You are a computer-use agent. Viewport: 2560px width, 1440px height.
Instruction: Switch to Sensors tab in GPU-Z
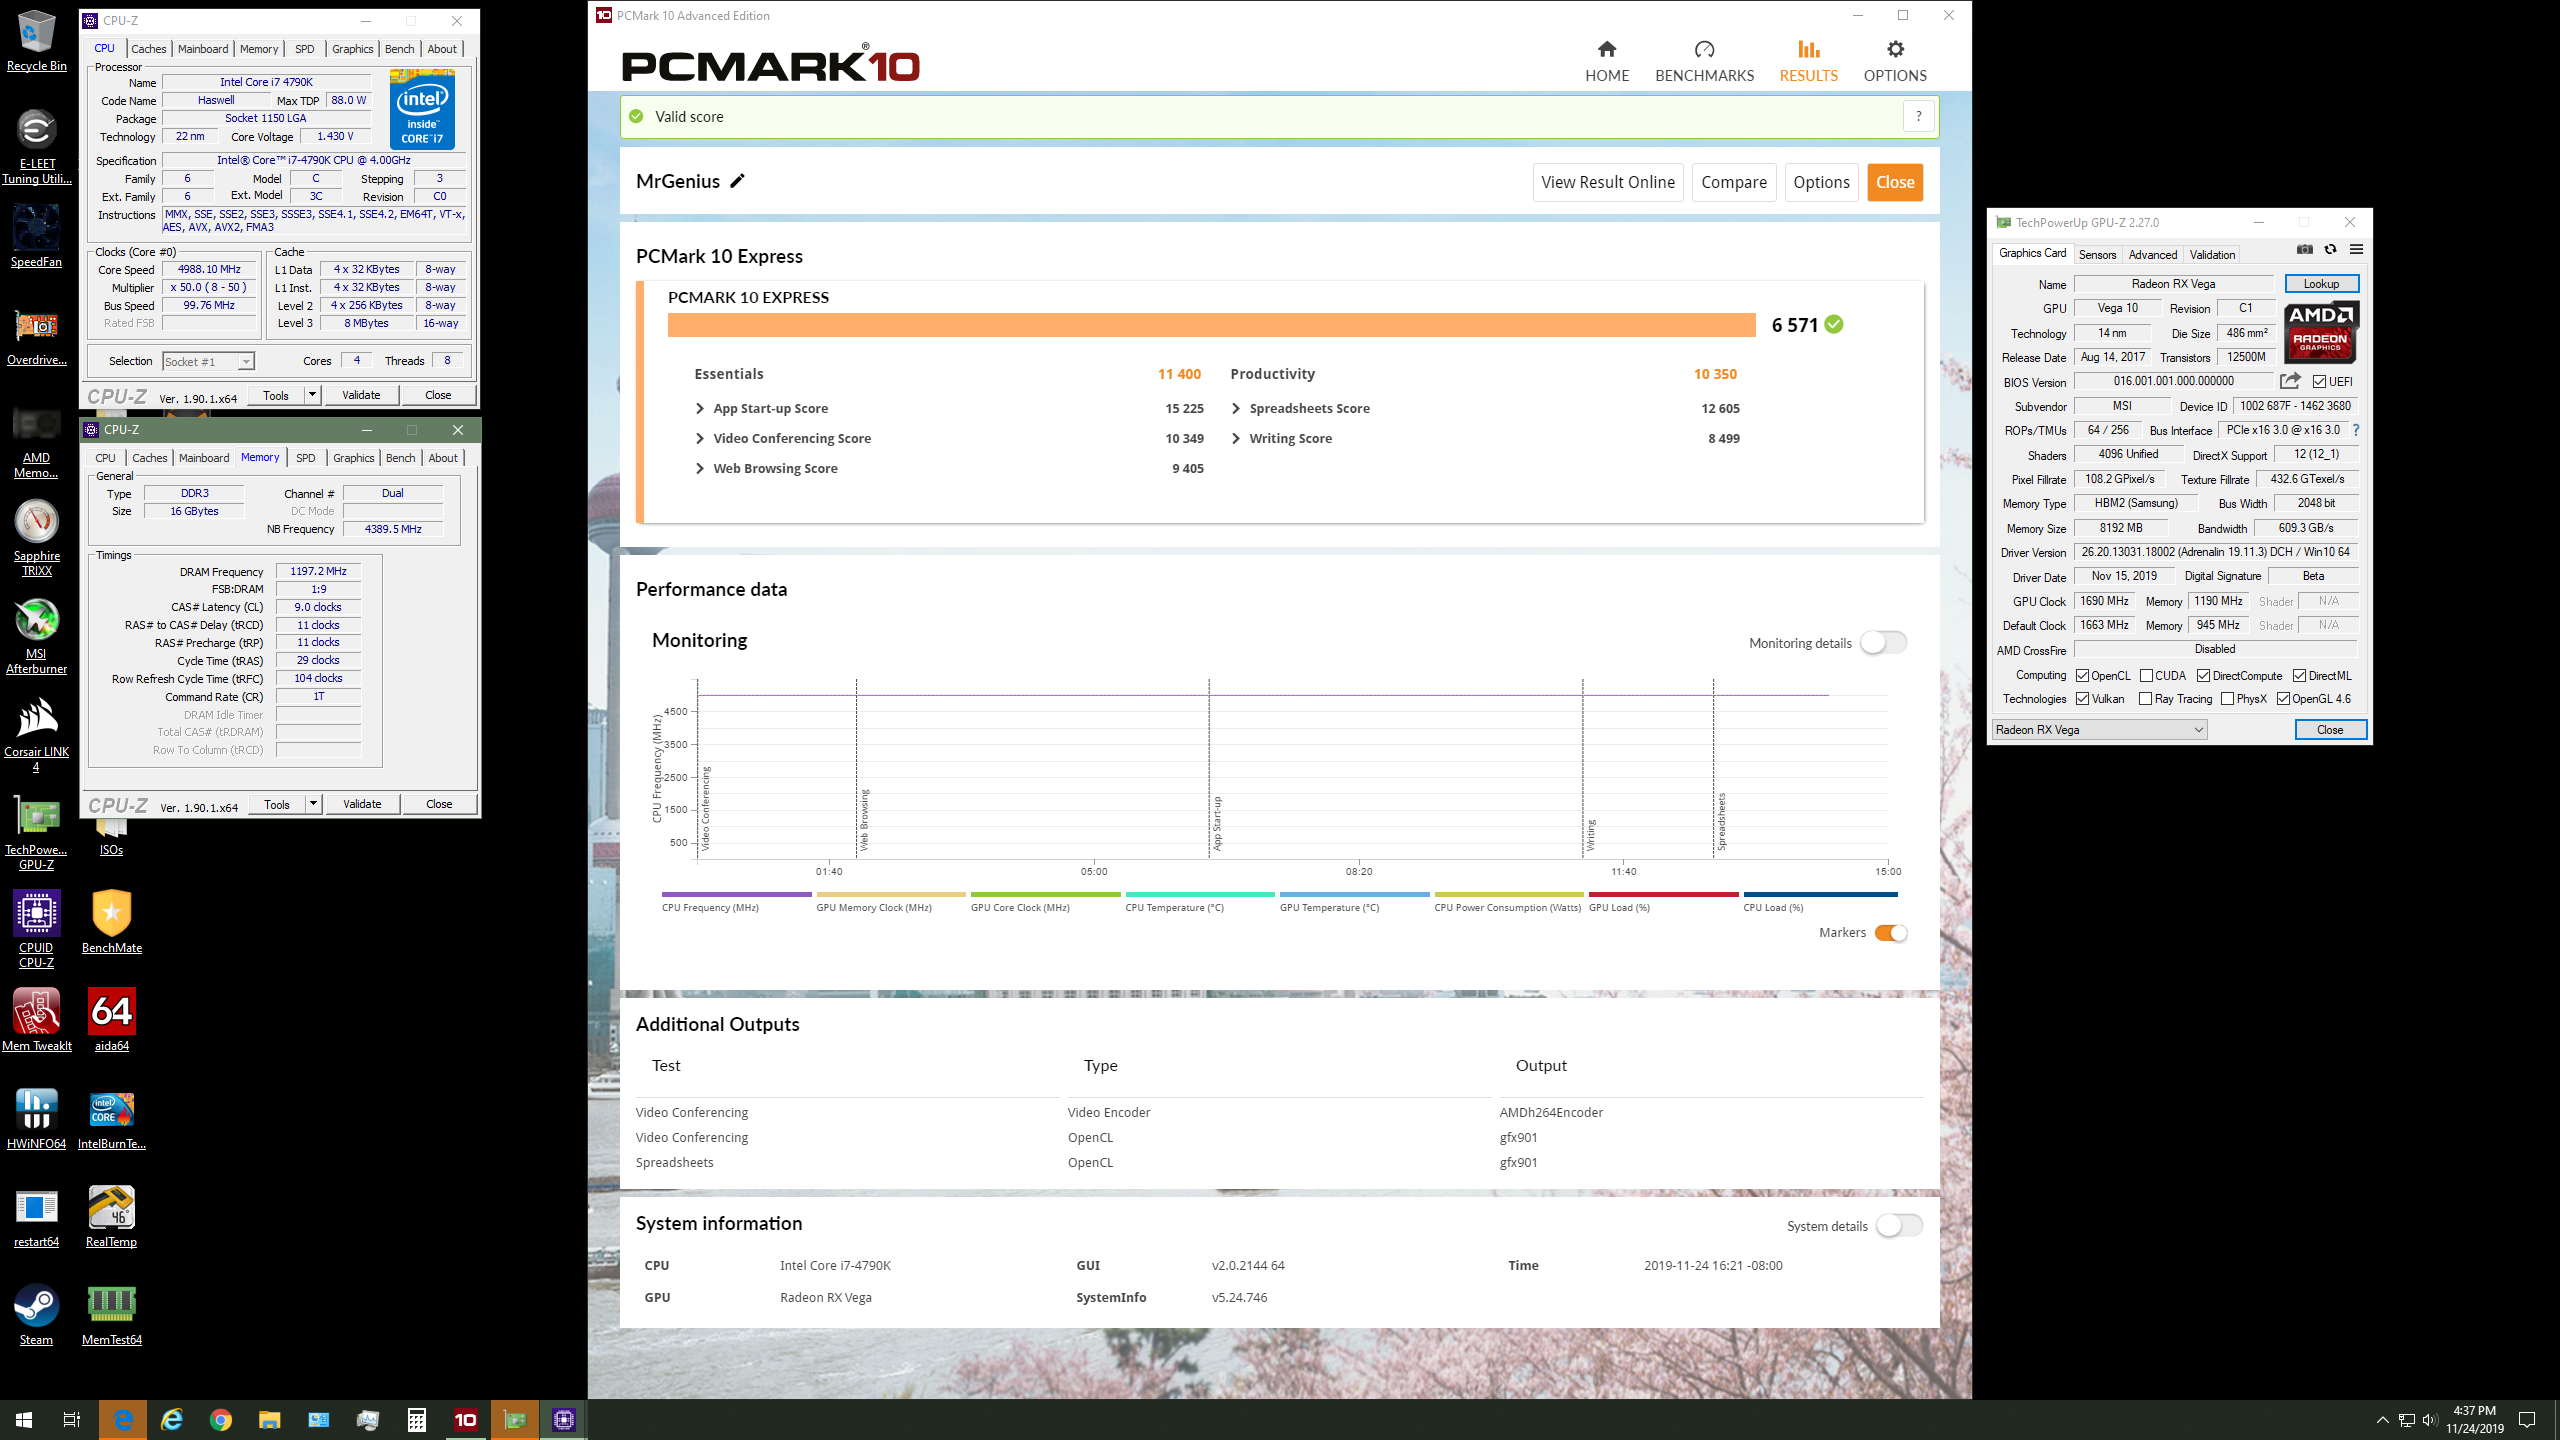pyautogui.click(x=2097, y=255)
